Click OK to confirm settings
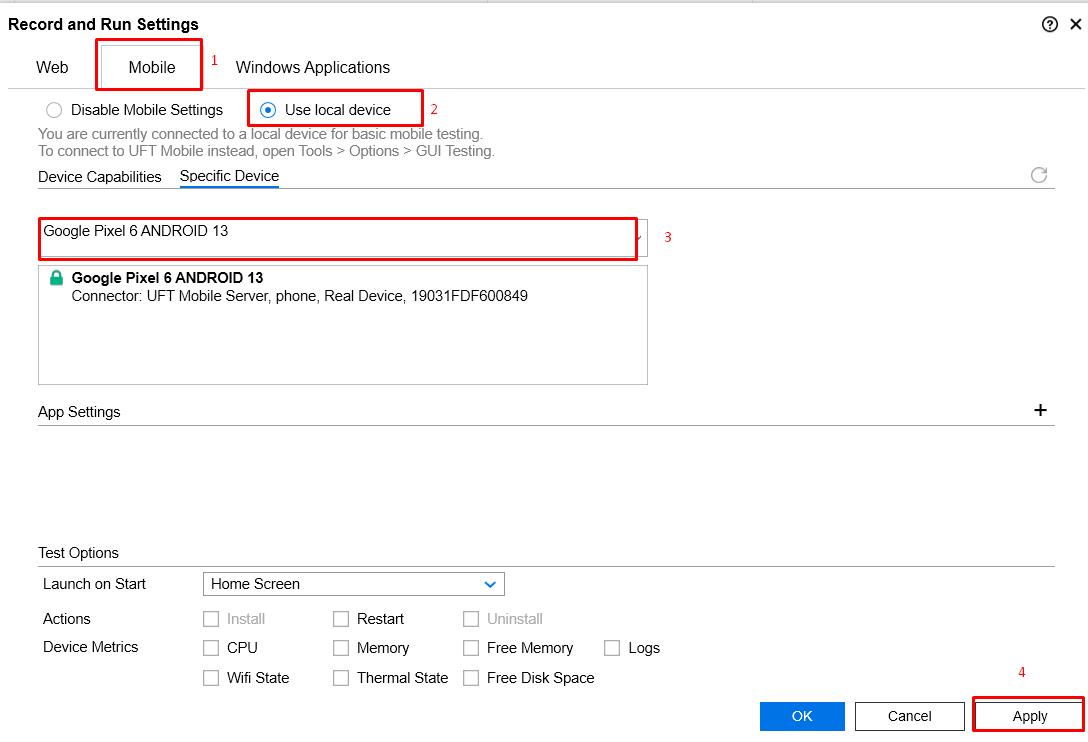Screen dimensions: 1088x742 tap(802, 716)
